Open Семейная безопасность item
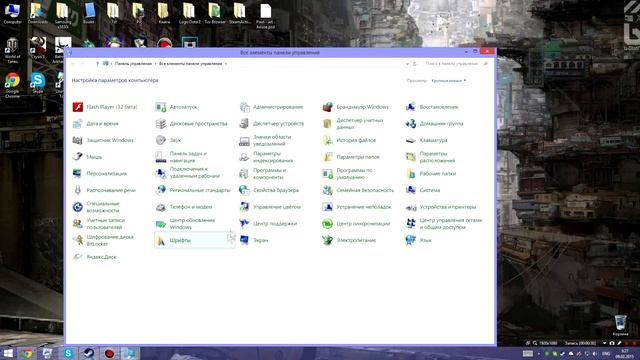640x360 pixels. pyautogui.click(x=358, y=191)
